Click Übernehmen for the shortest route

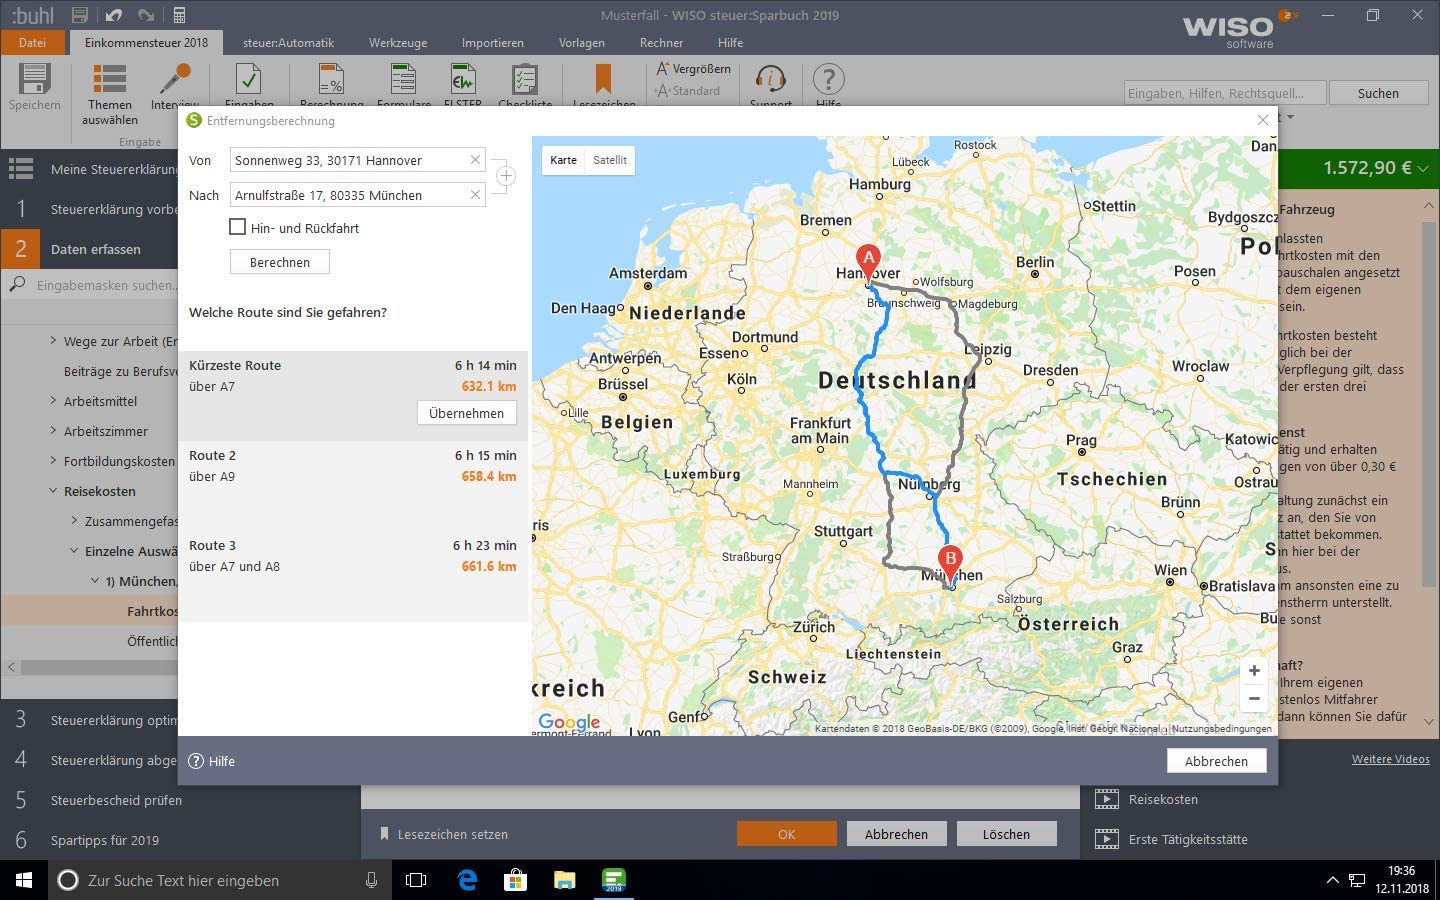click(466, 413)
